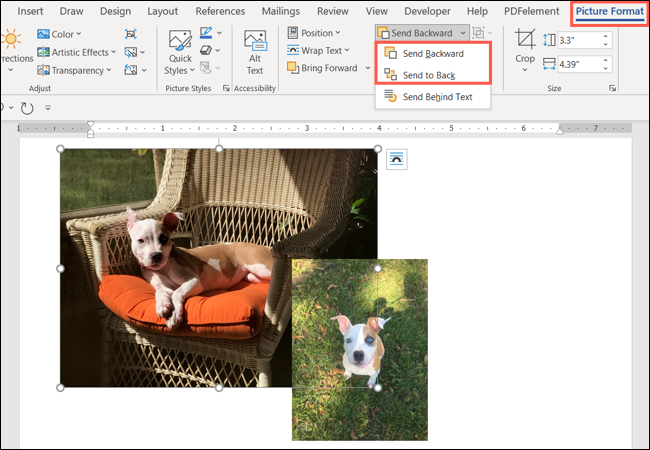
Task: Open the Artistic Effects dropdown
Action: (x=77, y=52)
